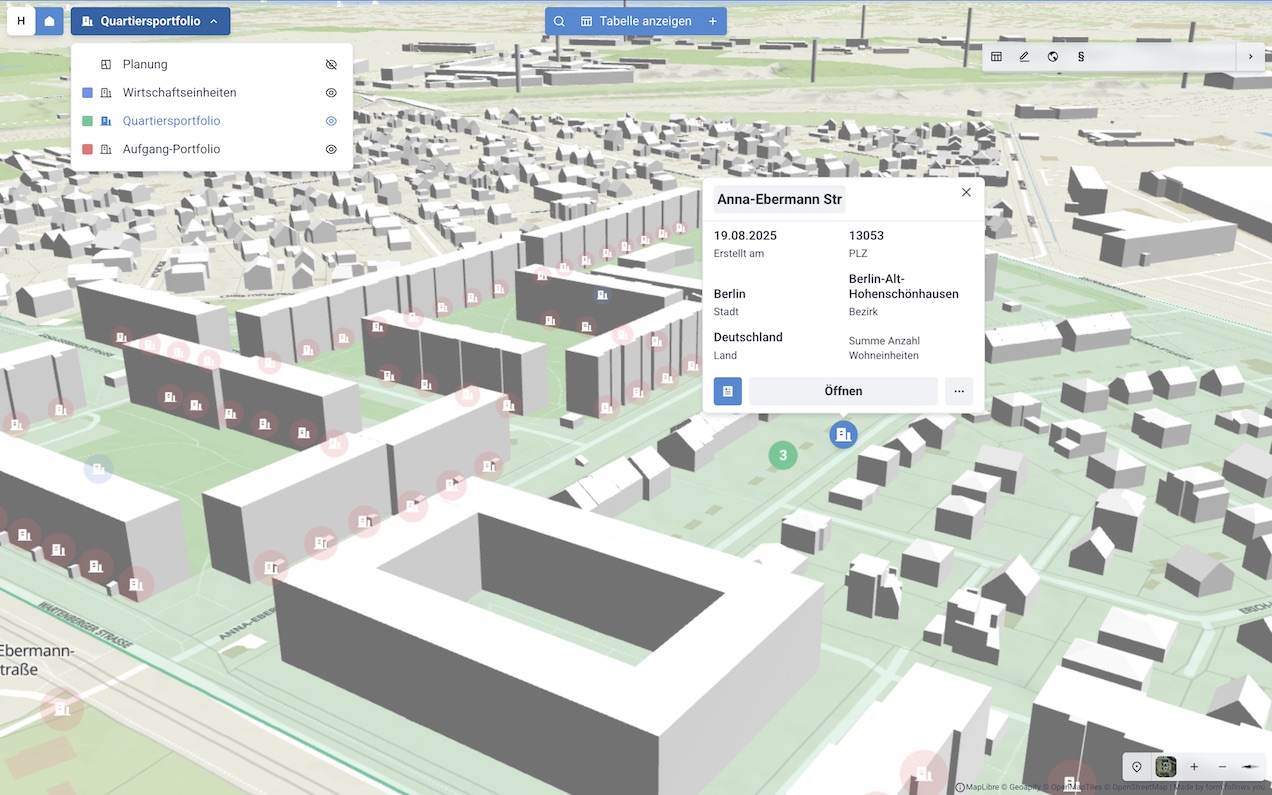
Task: Reset map orientation with compass needle
Action: (1249, 767)
